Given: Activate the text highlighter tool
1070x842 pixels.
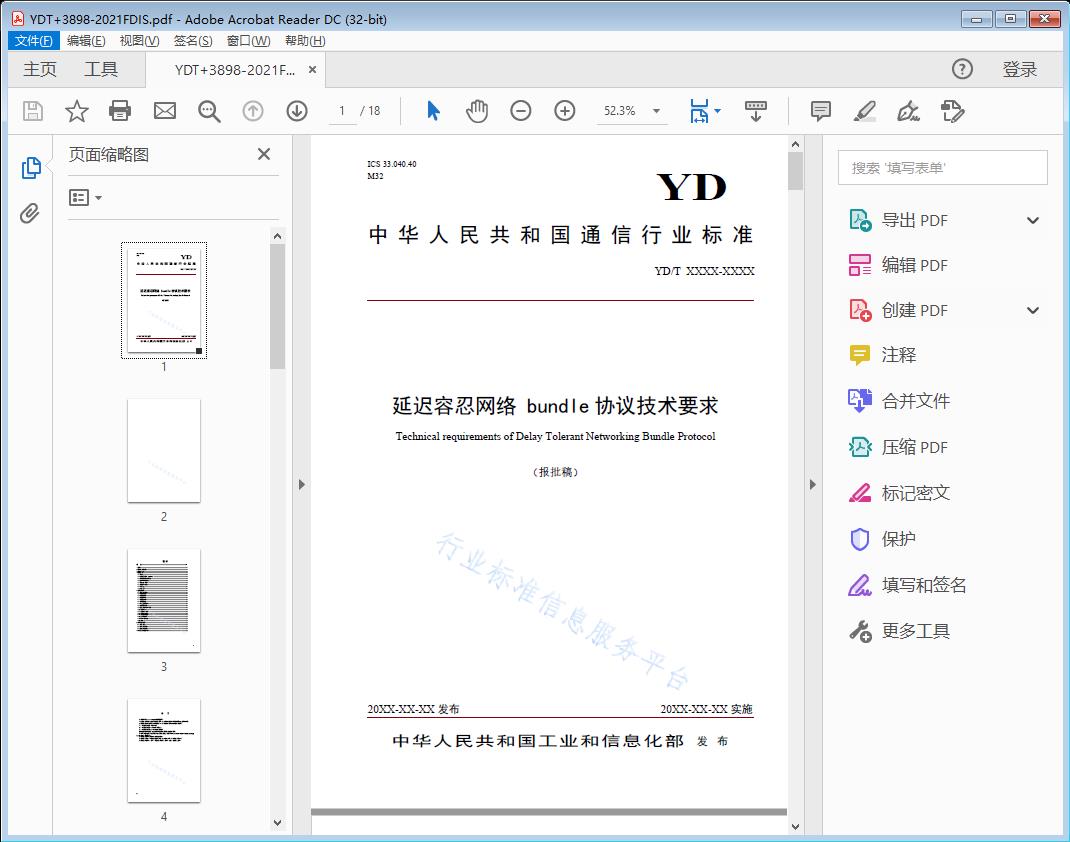Looking at the screenshot, I should point(864,111).
